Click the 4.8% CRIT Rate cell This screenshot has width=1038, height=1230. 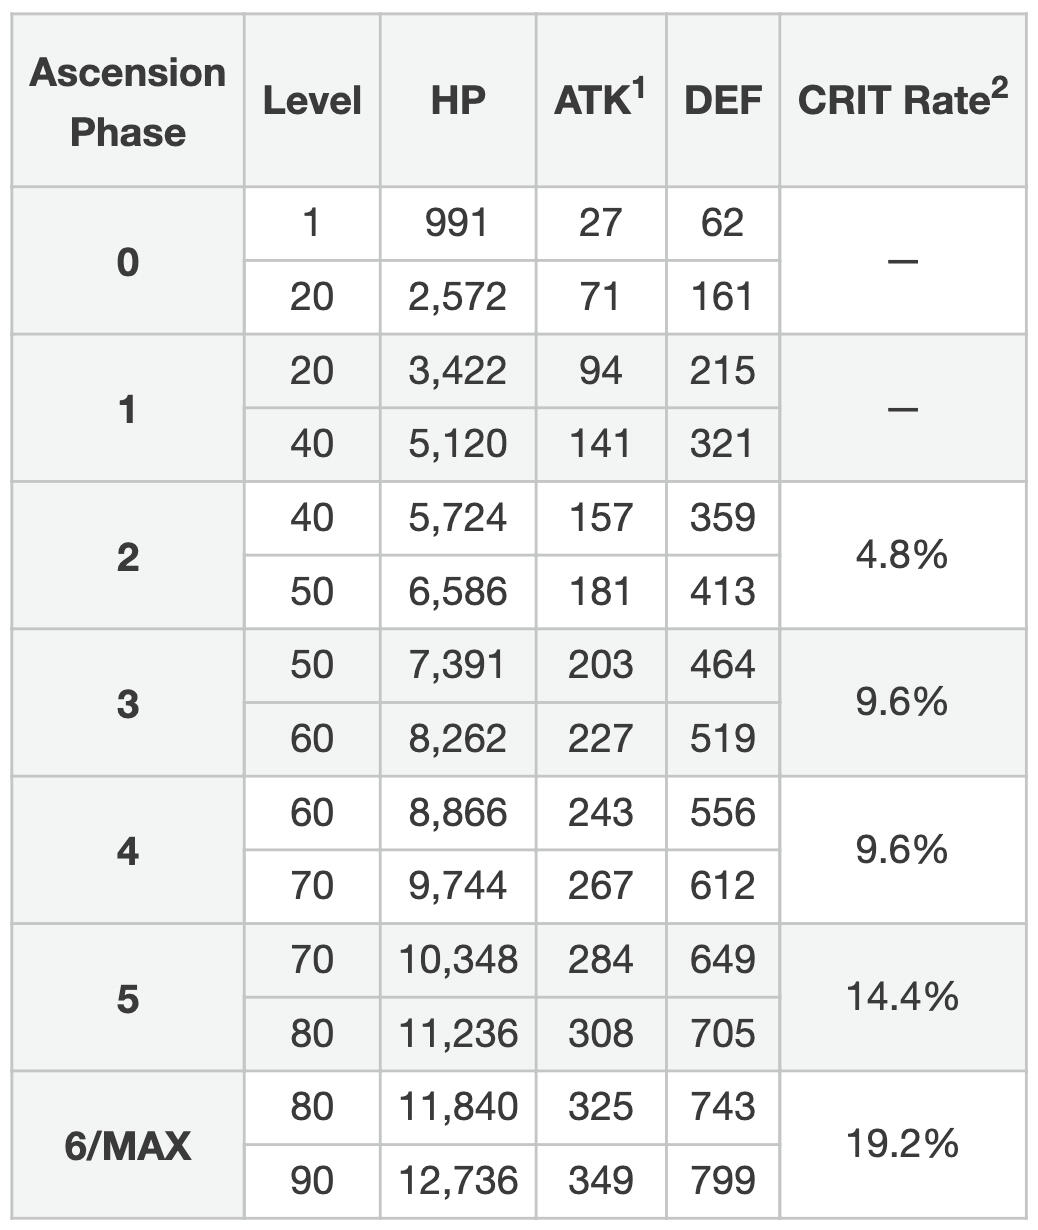pyautogui.click(x=902, y=554)
